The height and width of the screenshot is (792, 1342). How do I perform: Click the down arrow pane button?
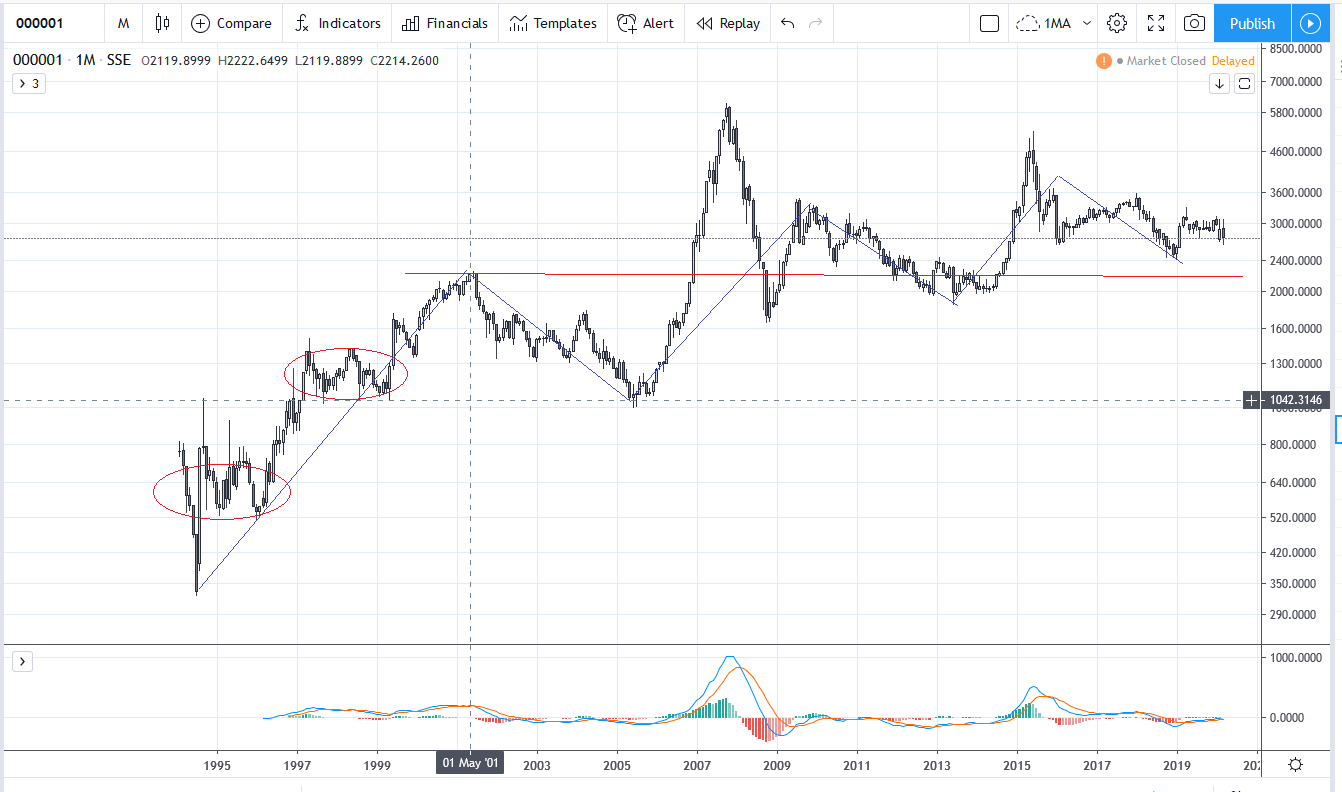click(x=1219, y=84)
